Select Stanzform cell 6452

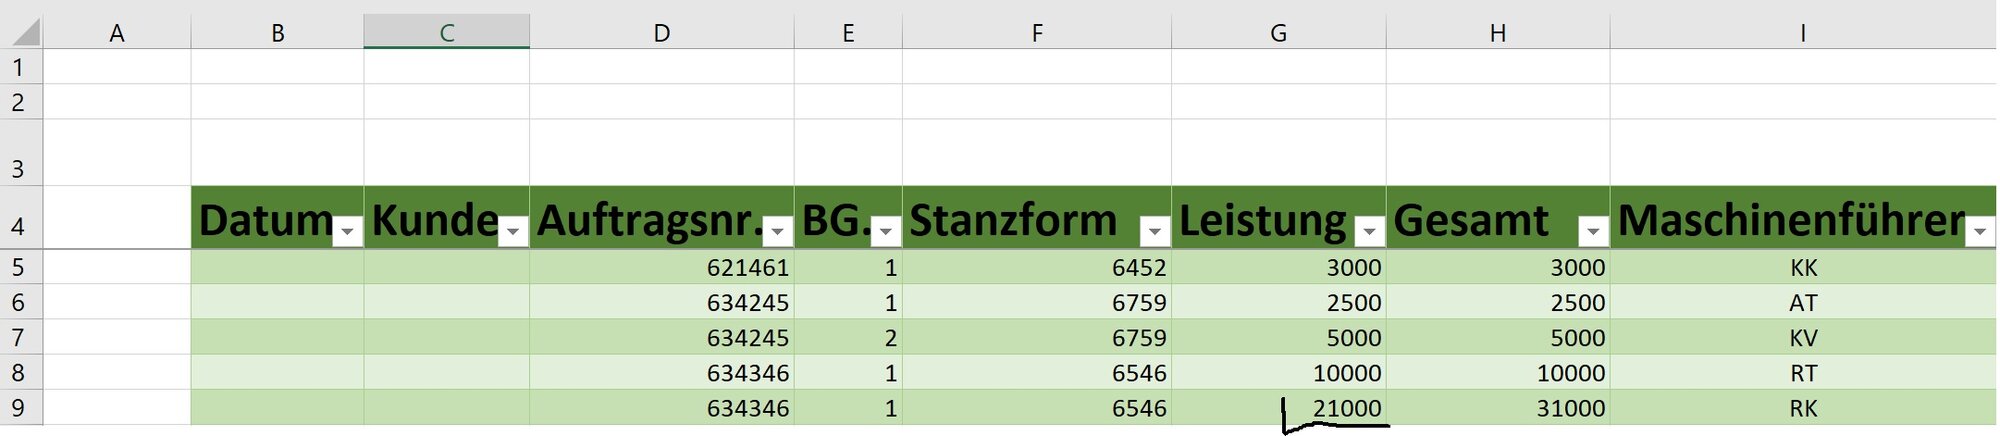[x=1037, y=267]
